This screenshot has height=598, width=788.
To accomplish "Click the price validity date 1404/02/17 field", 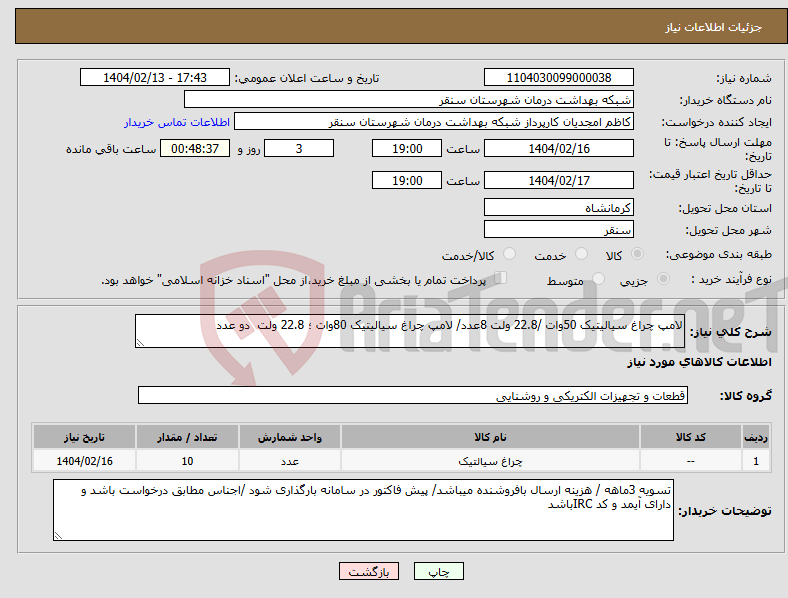I will tap(559, 180).
